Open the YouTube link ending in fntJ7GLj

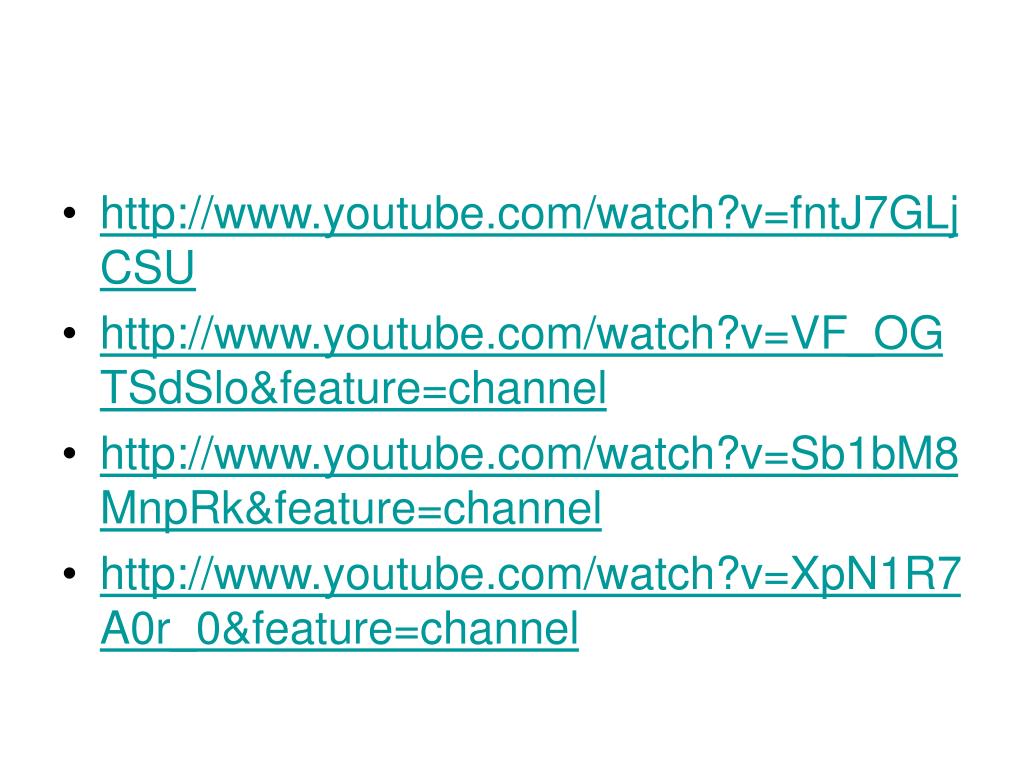pyautogui.click(x=529, y=215)
